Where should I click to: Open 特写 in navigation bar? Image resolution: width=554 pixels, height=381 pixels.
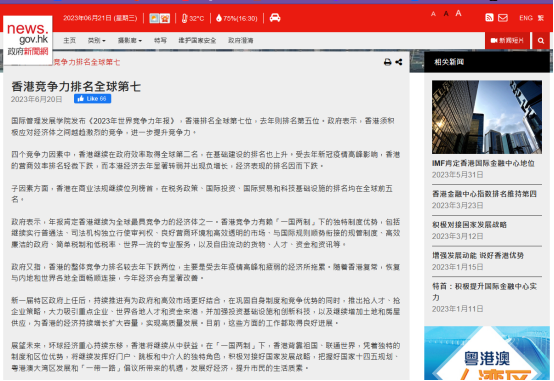point(160,40)
